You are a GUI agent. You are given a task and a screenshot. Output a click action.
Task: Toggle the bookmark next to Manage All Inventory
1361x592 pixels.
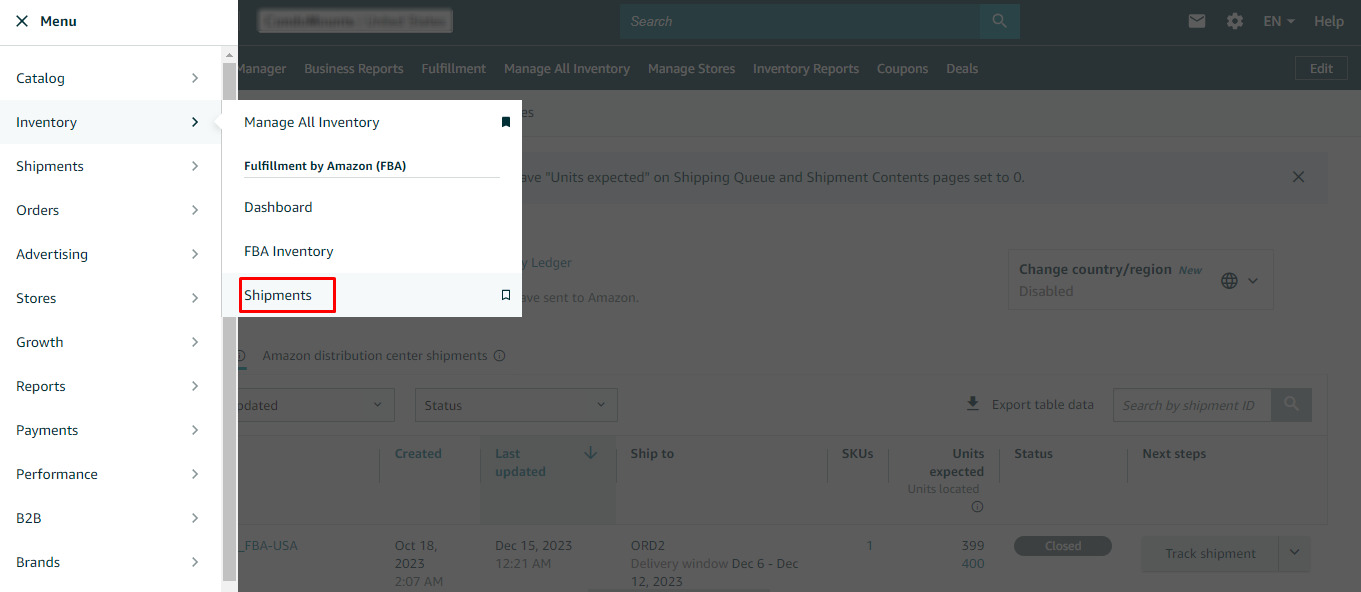(x=506, y=122)
